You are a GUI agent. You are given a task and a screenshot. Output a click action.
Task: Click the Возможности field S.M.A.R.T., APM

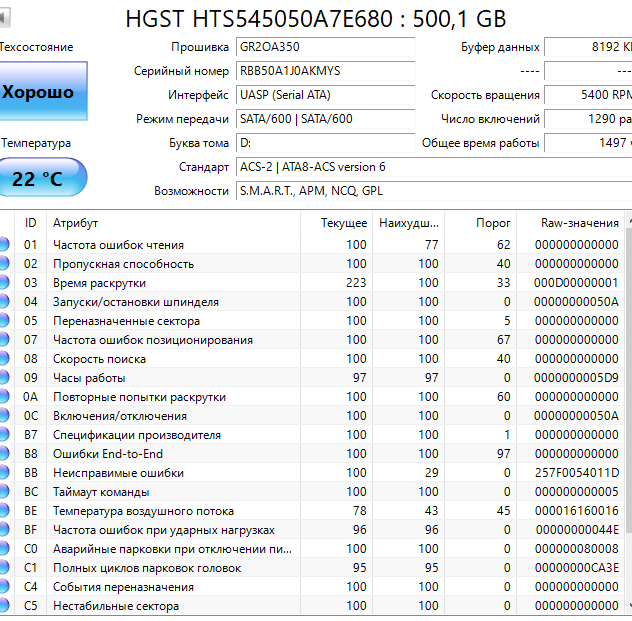[x=434, y=191]
